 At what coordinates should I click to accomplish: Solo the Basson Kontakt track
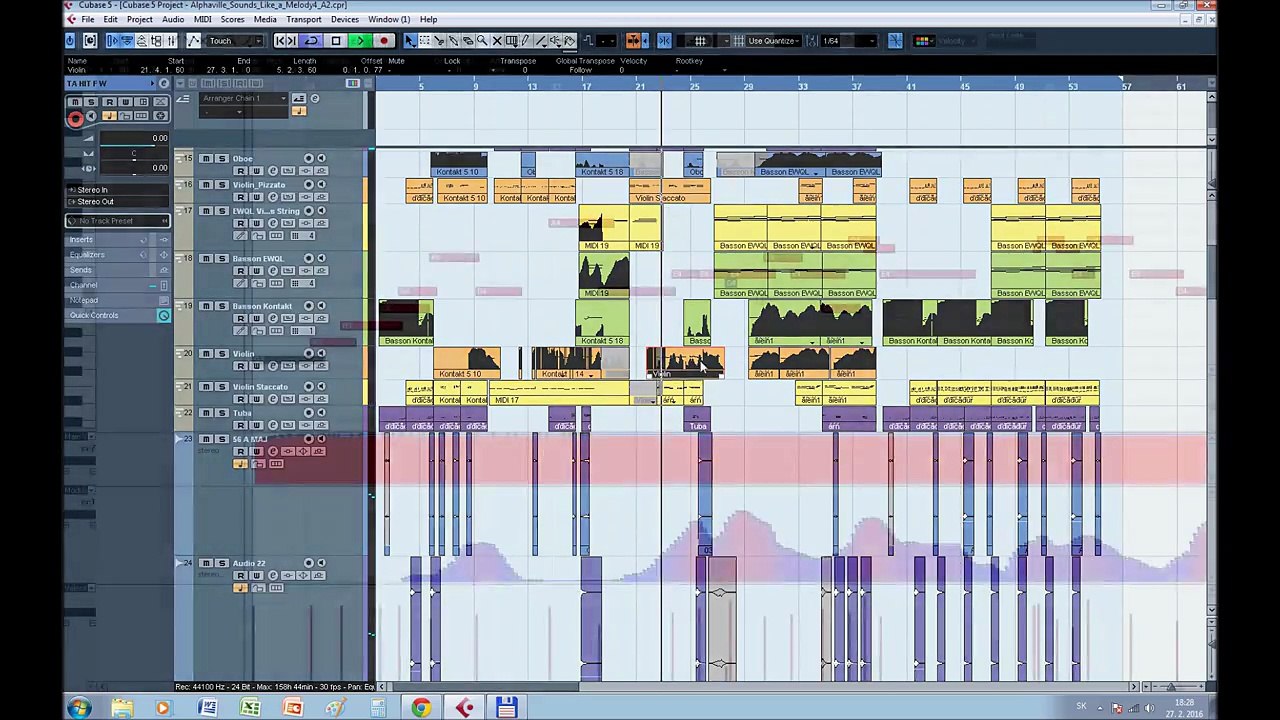[222, 306]
